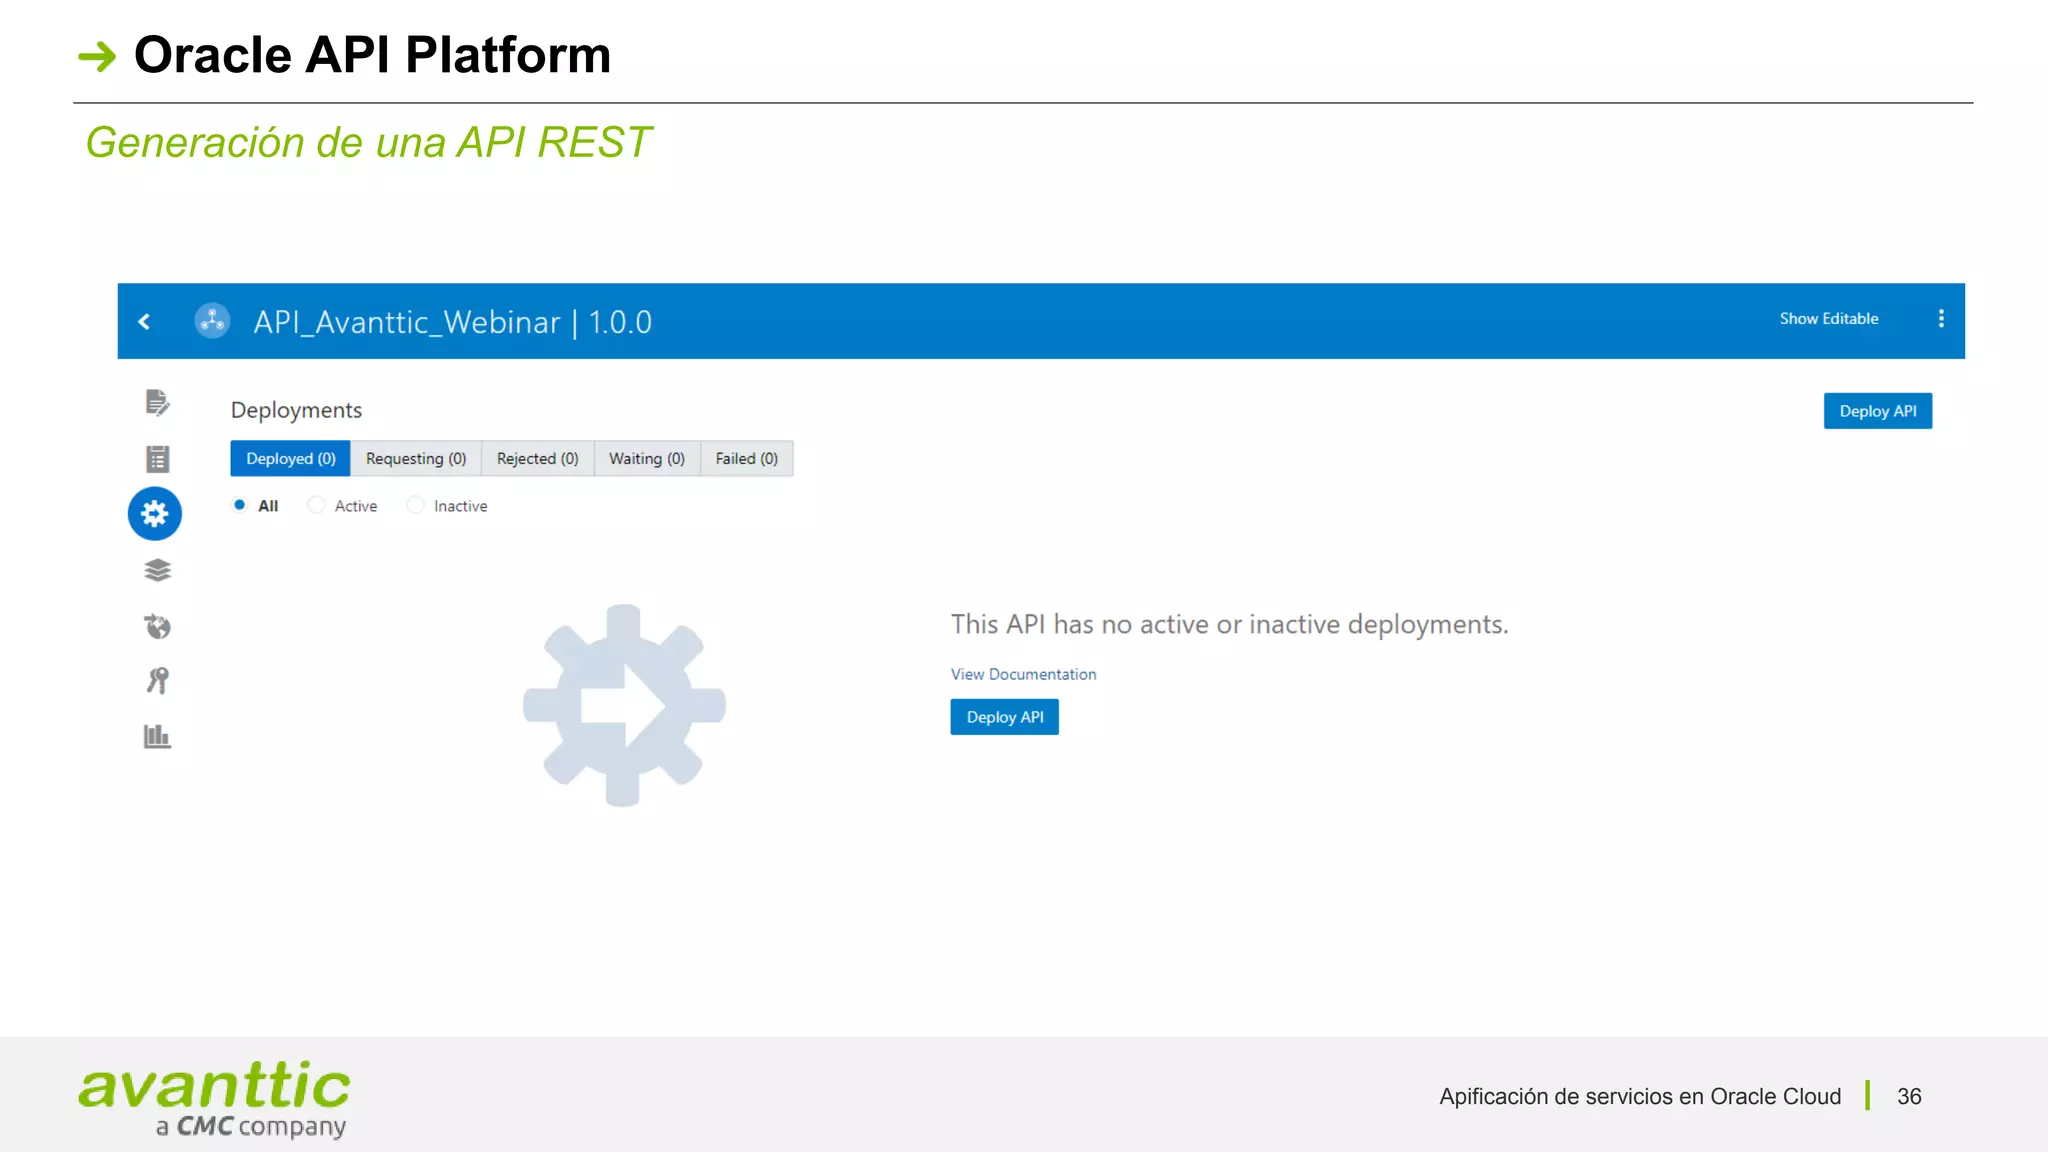The image size is (2048, 1152).
Task: Click the back arrow in the blue header
Action: (x=144, y=321)
